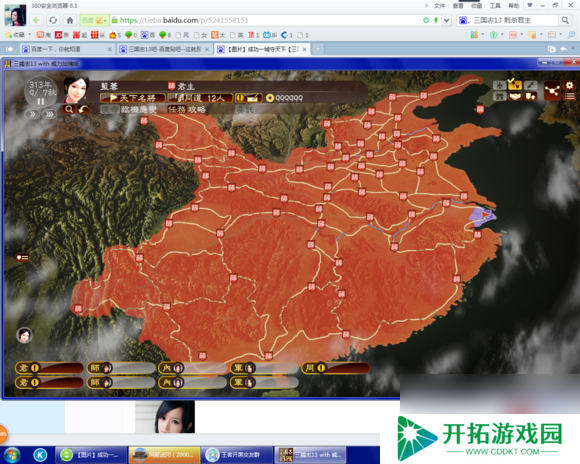The height and width of the screenshot is (464, 580).
Task: Toggle the yellow checked faction map filter
Action: [515, 85]
